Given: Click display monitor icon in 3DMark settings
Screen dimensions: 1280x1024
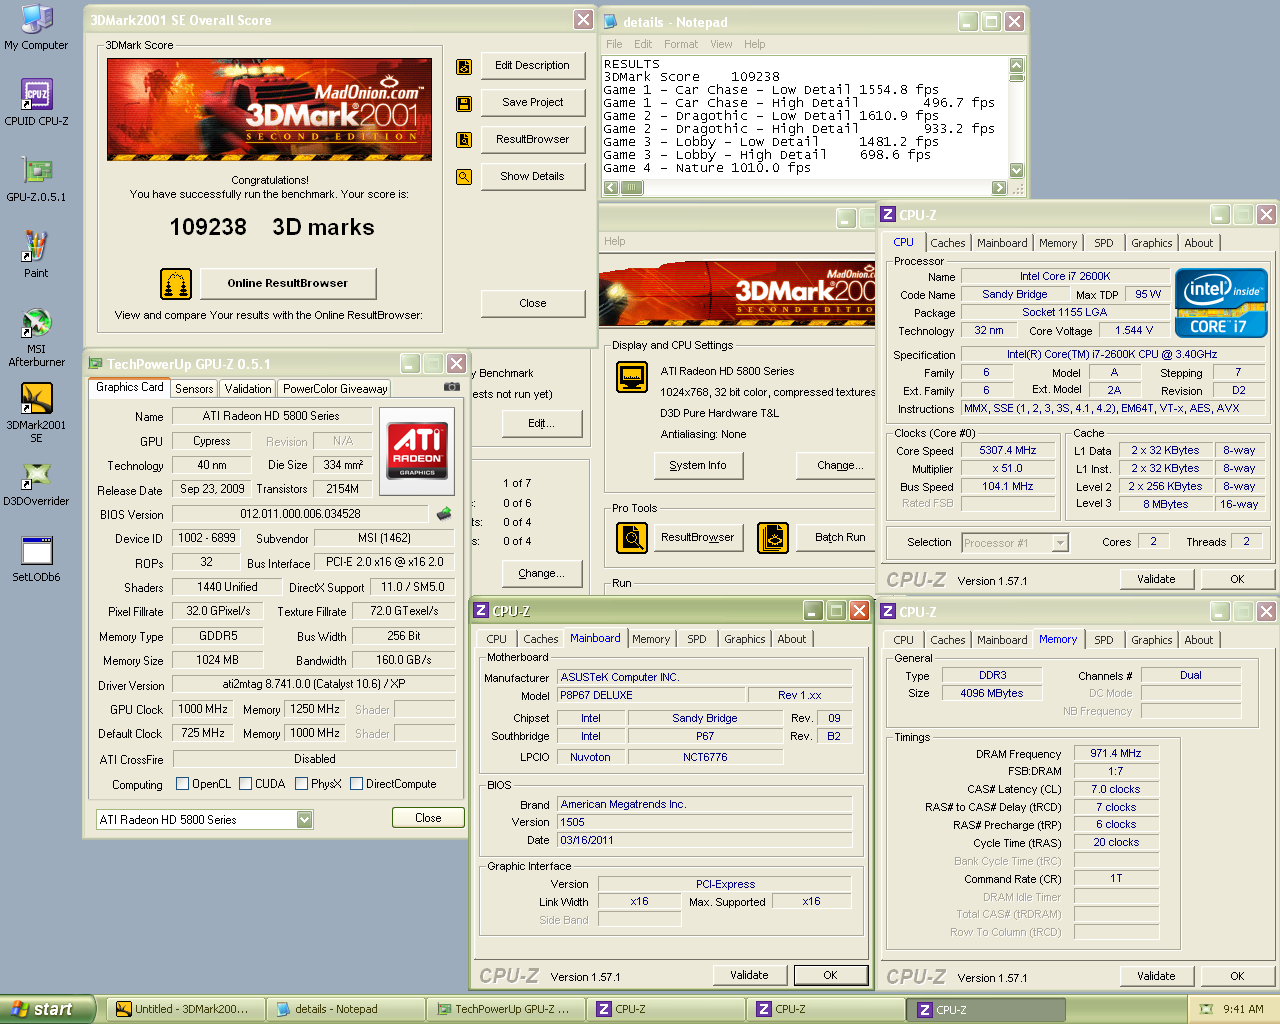Looking at the screenshot, I should pos(632,377).
